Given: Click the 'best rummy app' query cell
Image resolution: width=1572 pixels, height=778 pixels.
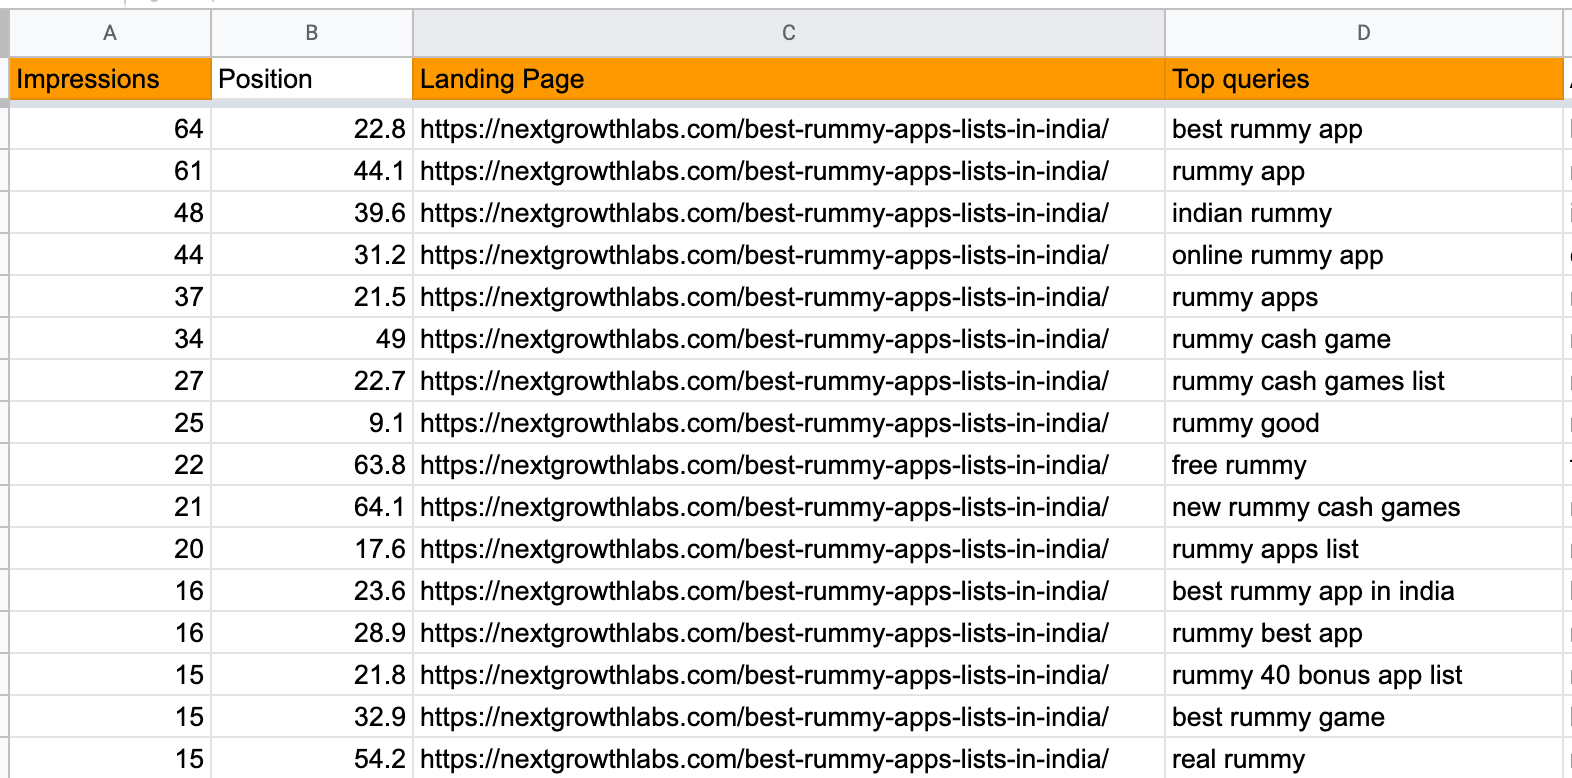Looking at the screenshot, I should [x=1364, y=129].
